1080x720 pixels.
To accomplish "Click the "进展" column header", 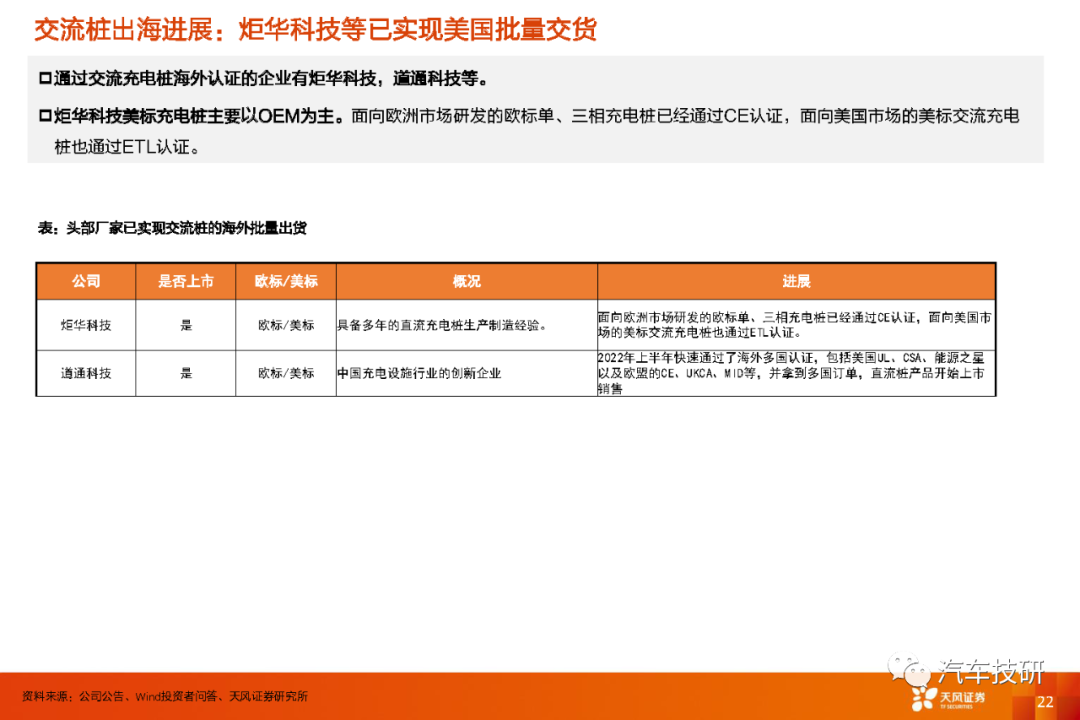I will [796, 281].
